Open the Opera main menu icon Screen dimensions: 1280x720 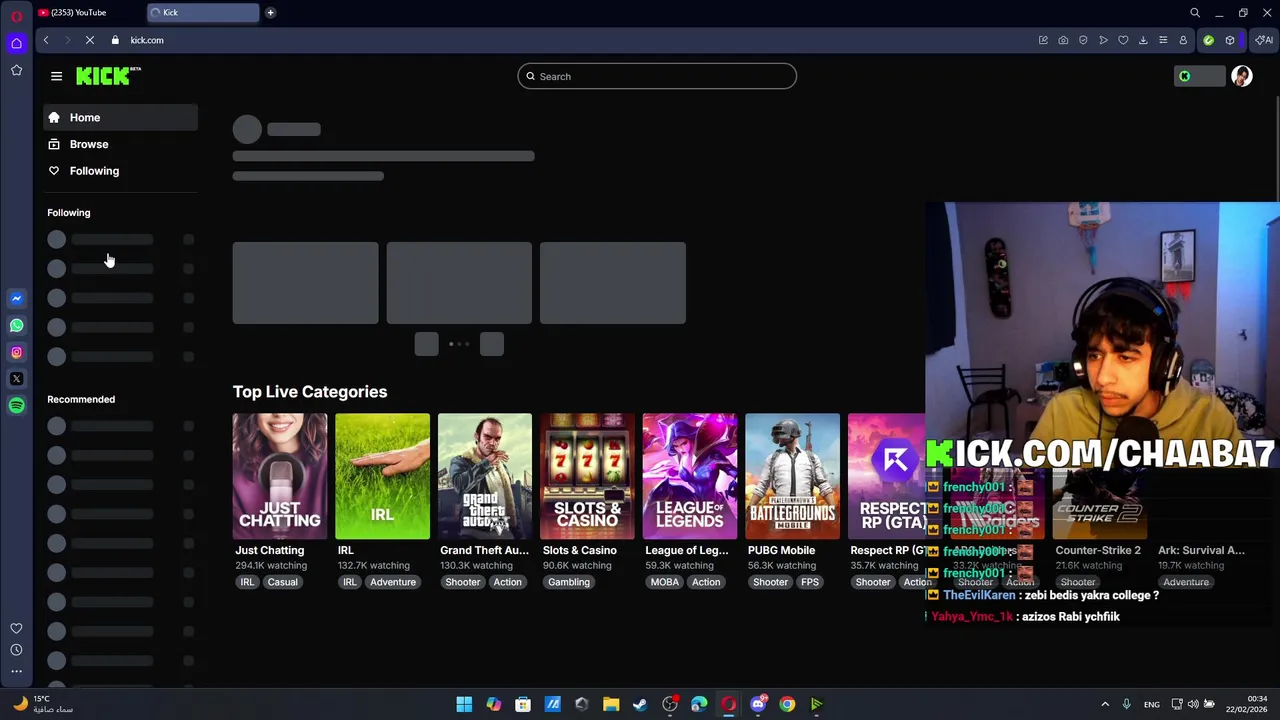pos(16,15)
